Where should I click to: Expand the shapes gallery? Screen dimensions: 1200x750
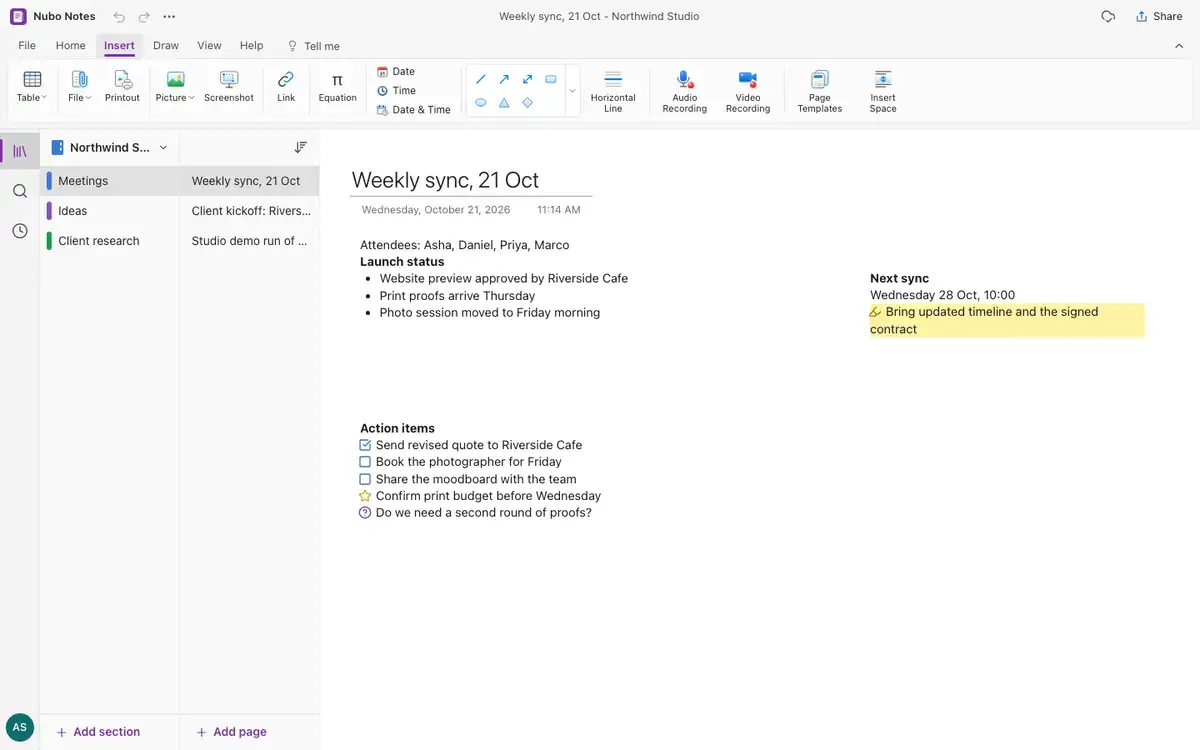pos(572,91)
